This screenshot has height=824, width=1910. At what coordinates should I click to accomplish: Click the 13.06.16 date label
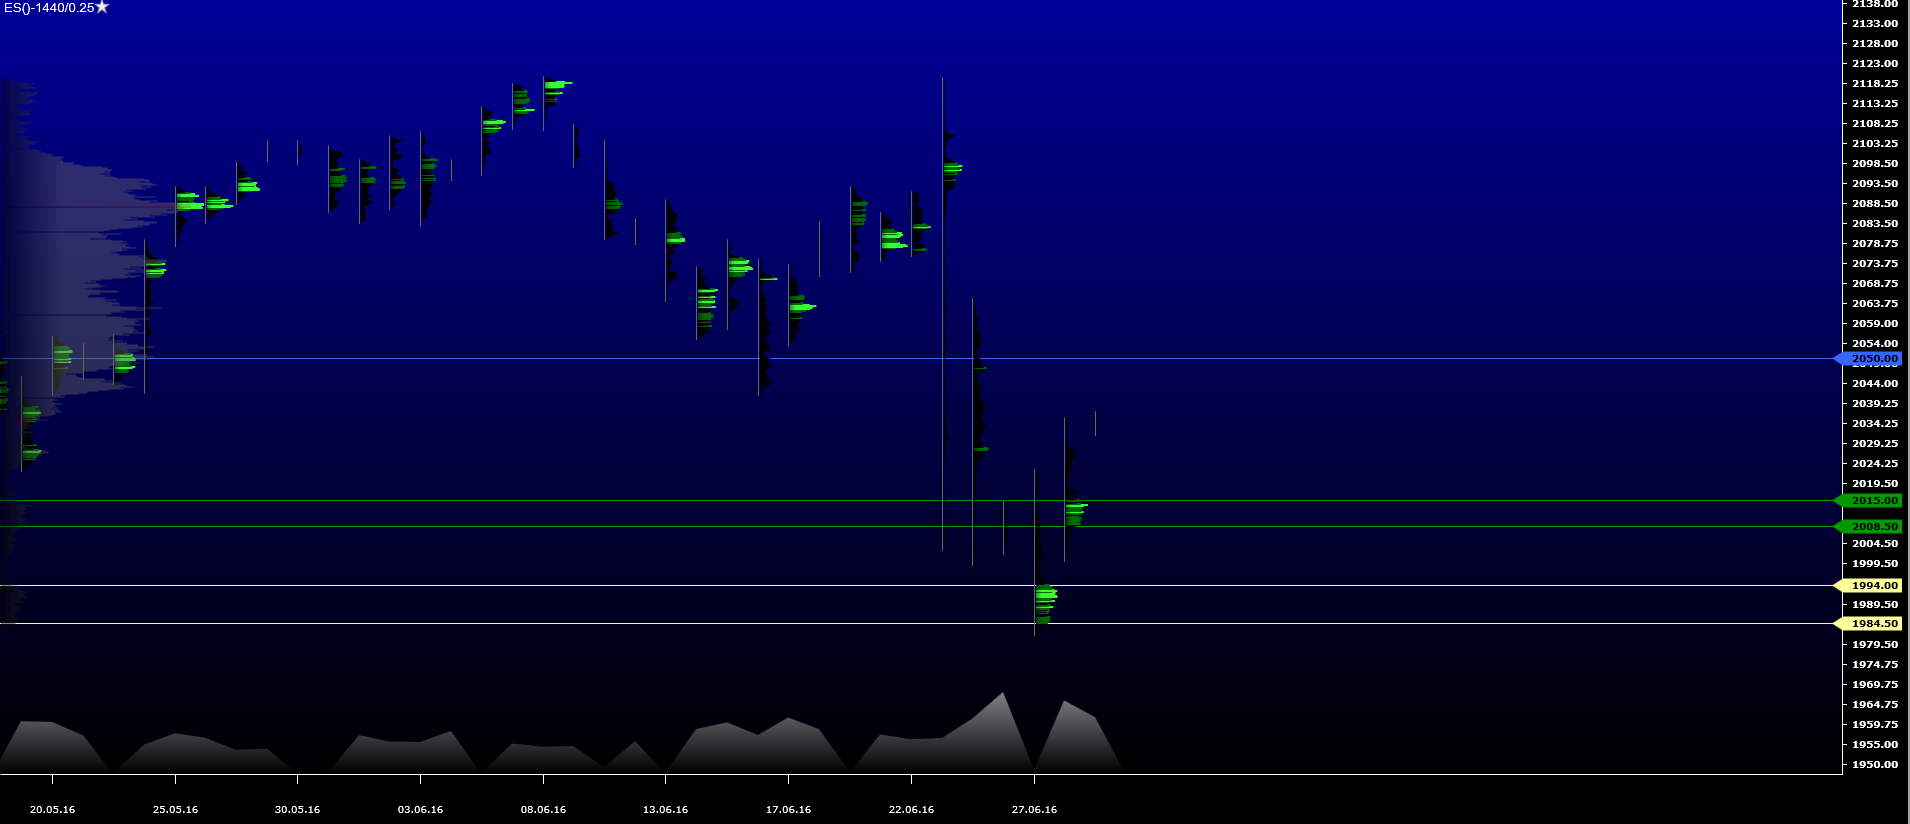click(x=665, y=810)
